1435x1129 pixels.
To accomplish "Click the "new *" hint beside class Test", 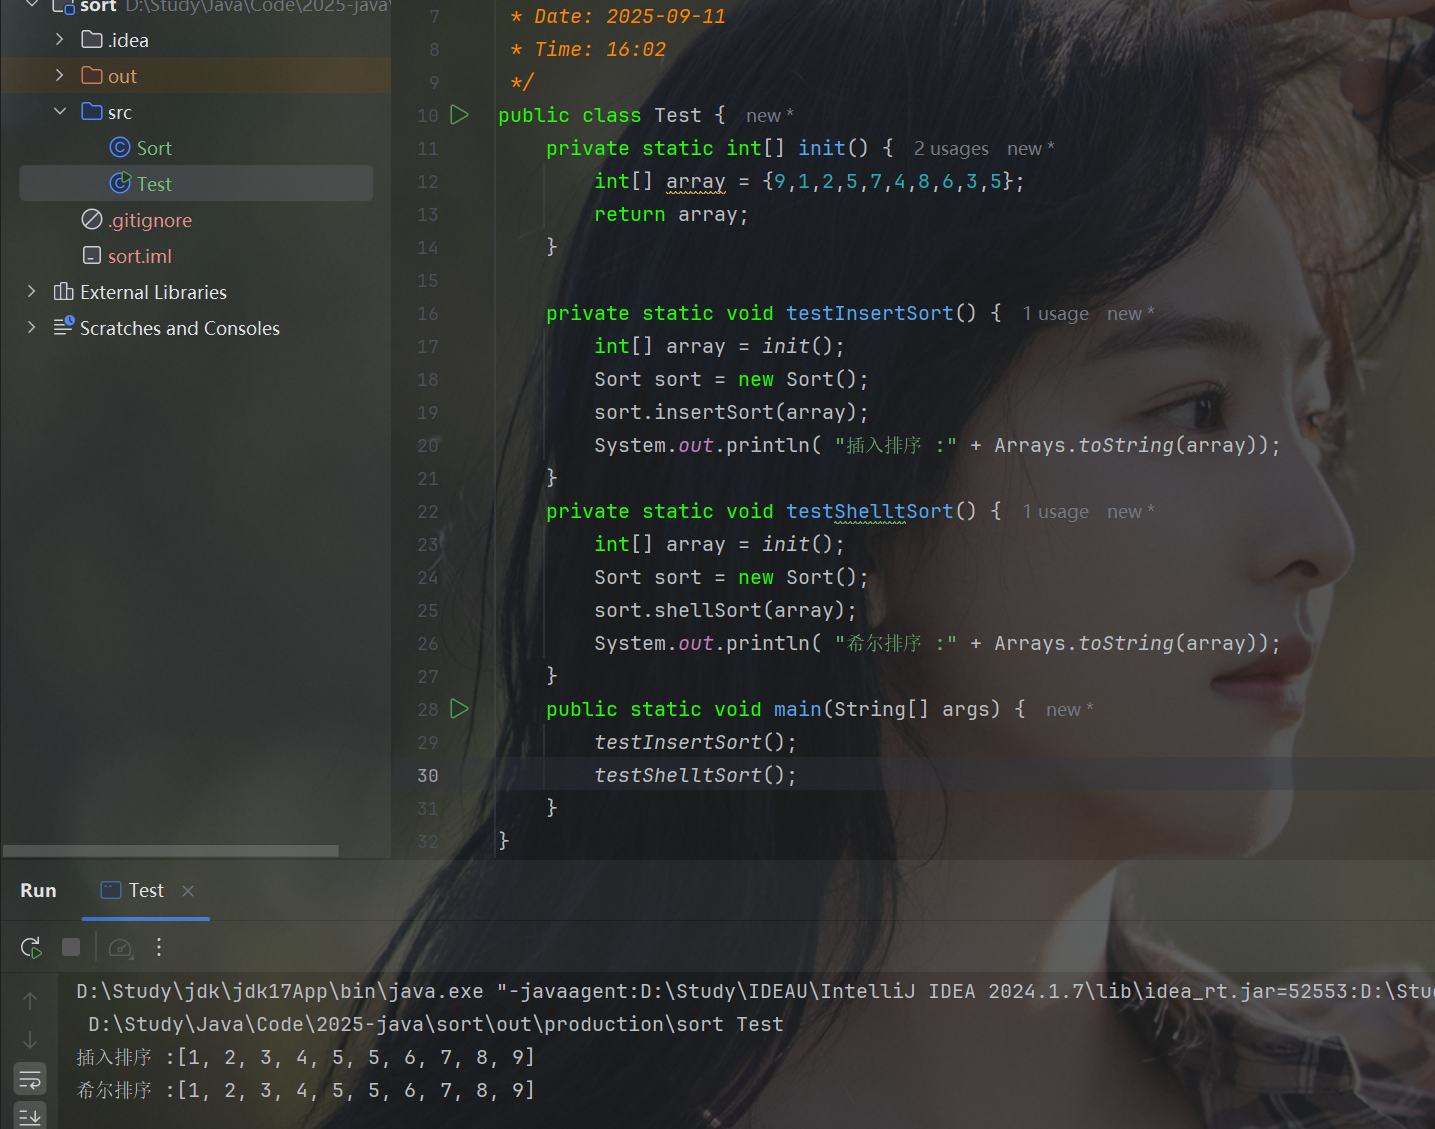I will coord(770,116).
